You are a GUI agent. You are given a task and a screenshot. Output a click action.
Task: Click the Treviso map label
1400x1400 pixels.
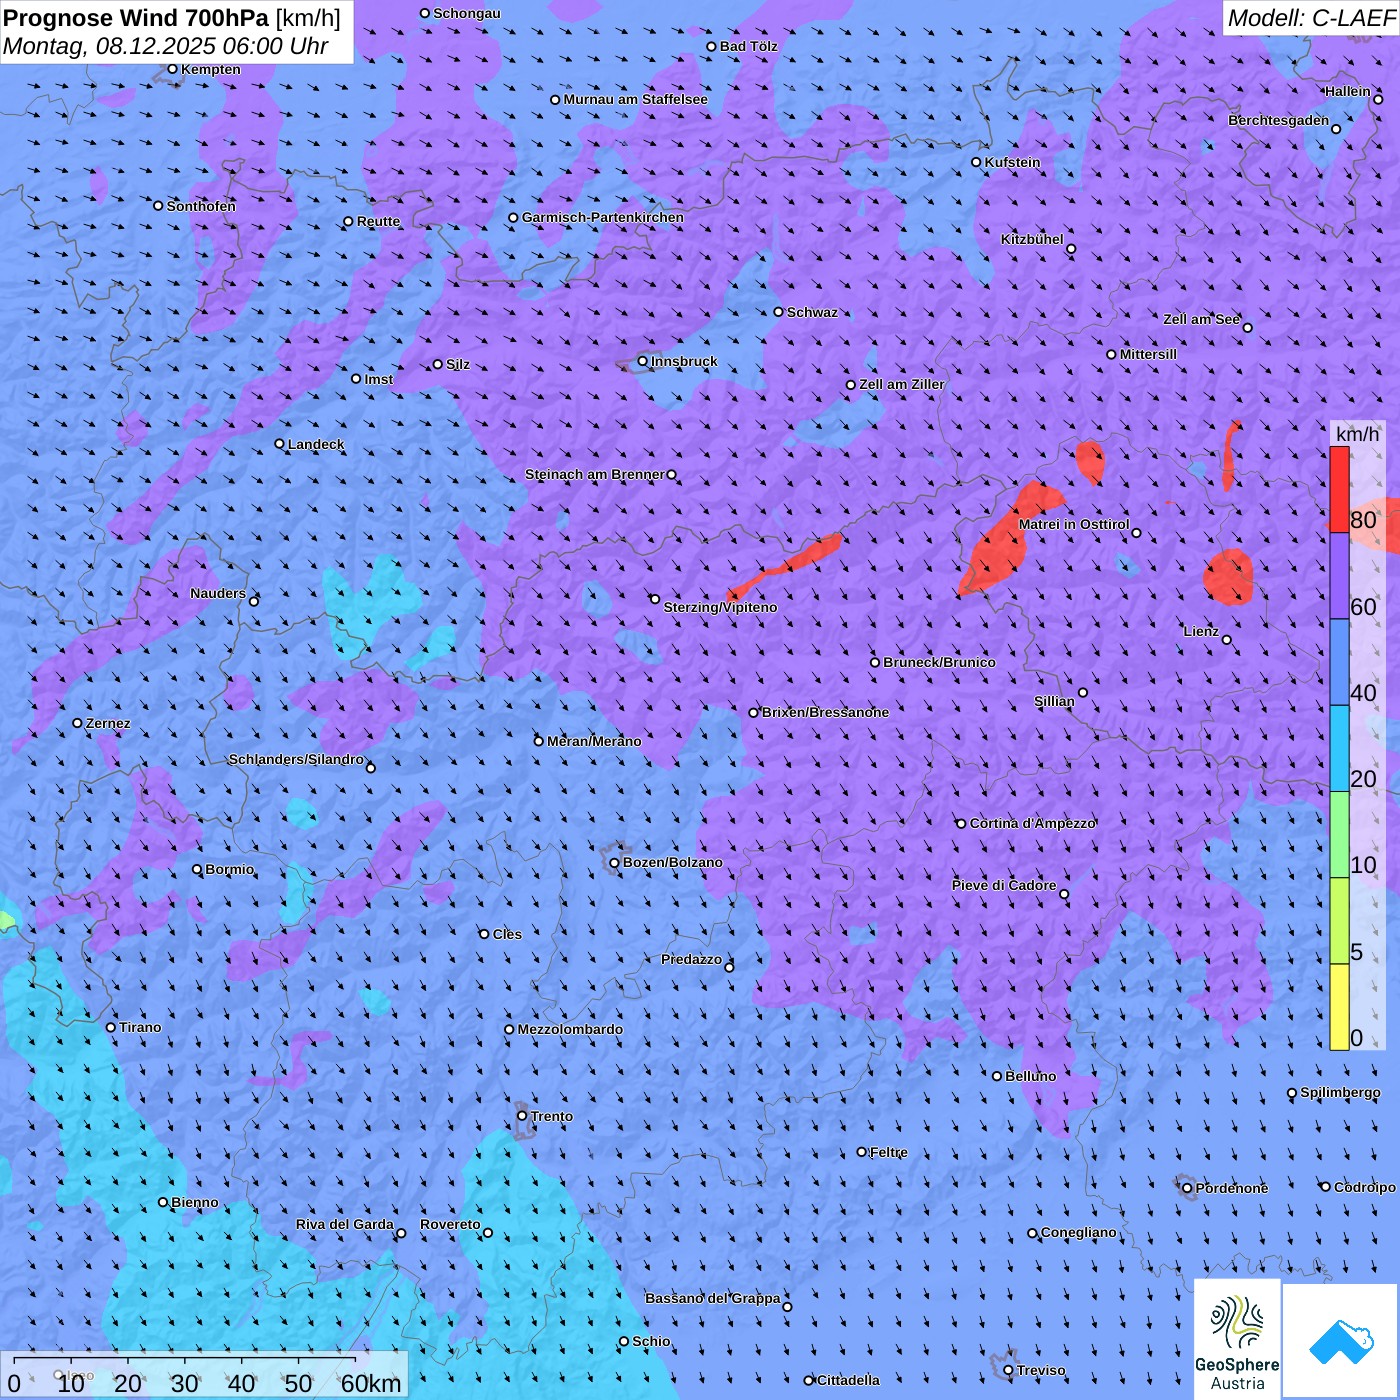[1041, 1370]
